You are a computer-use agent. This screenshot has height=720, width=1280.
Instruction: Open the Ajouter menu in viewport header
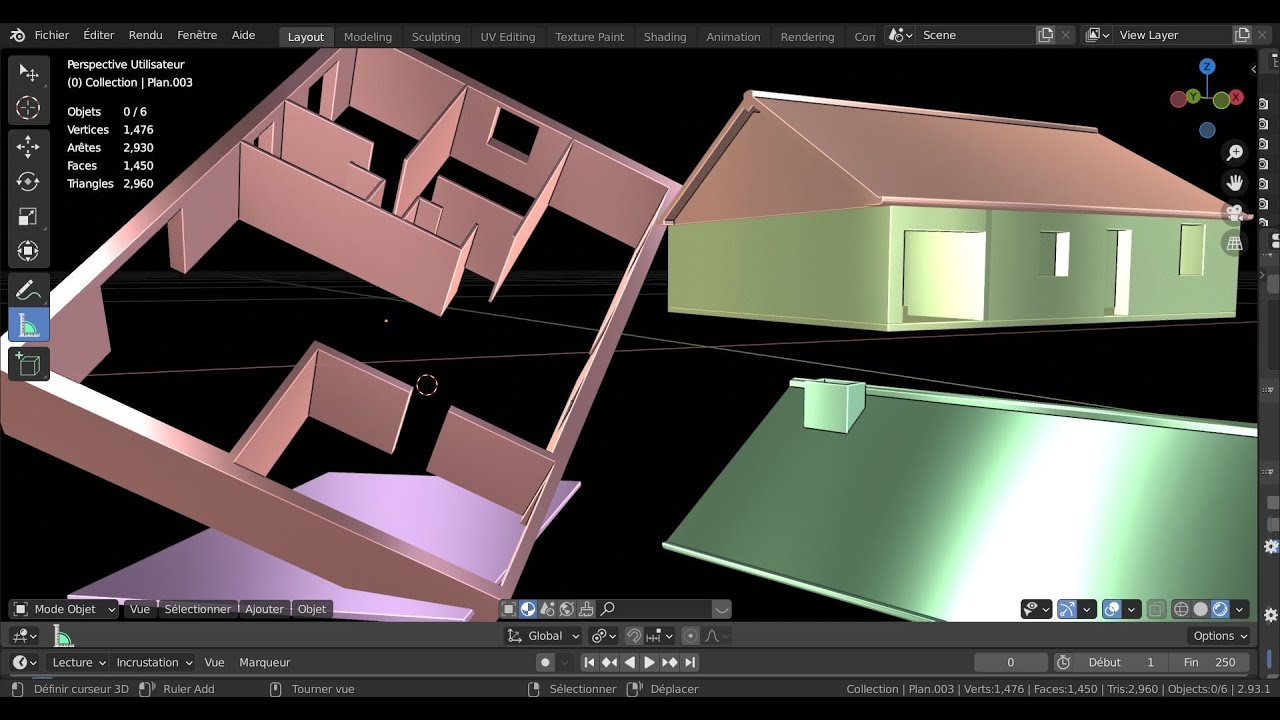click(265, 609)
